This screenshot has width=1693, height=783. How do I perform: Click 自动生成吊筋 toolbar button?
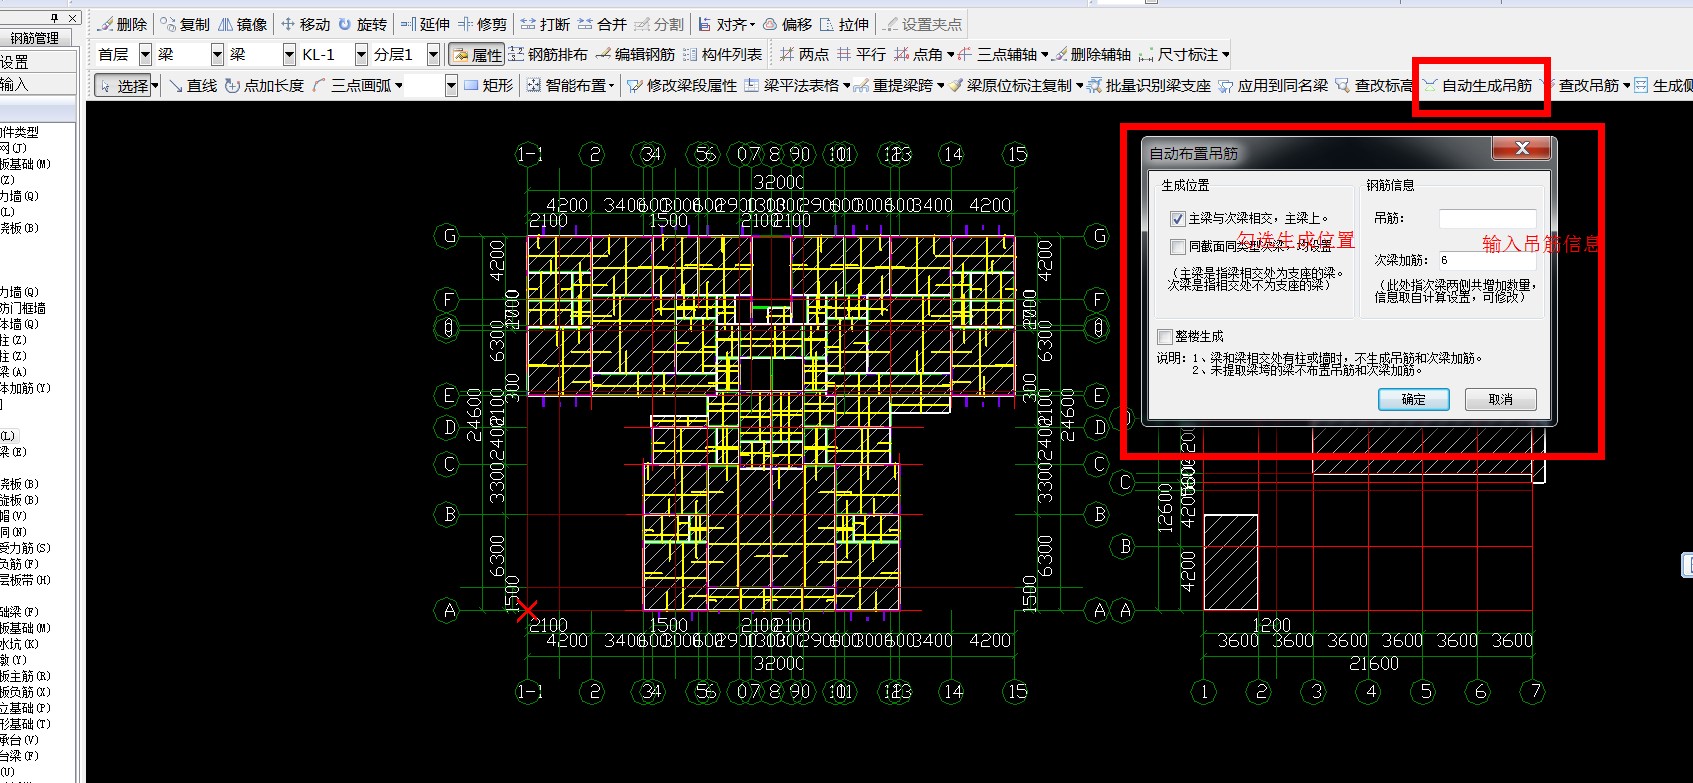1478,85
